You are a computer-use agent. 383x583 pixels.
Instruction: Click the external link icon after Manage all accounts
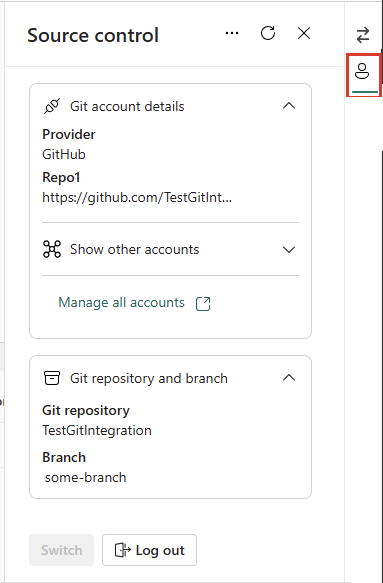point(203,303)
